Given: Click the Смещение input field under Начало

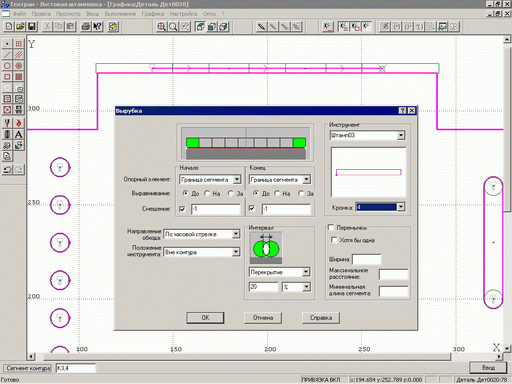Looking at the screenshot, I should [216, 209].
